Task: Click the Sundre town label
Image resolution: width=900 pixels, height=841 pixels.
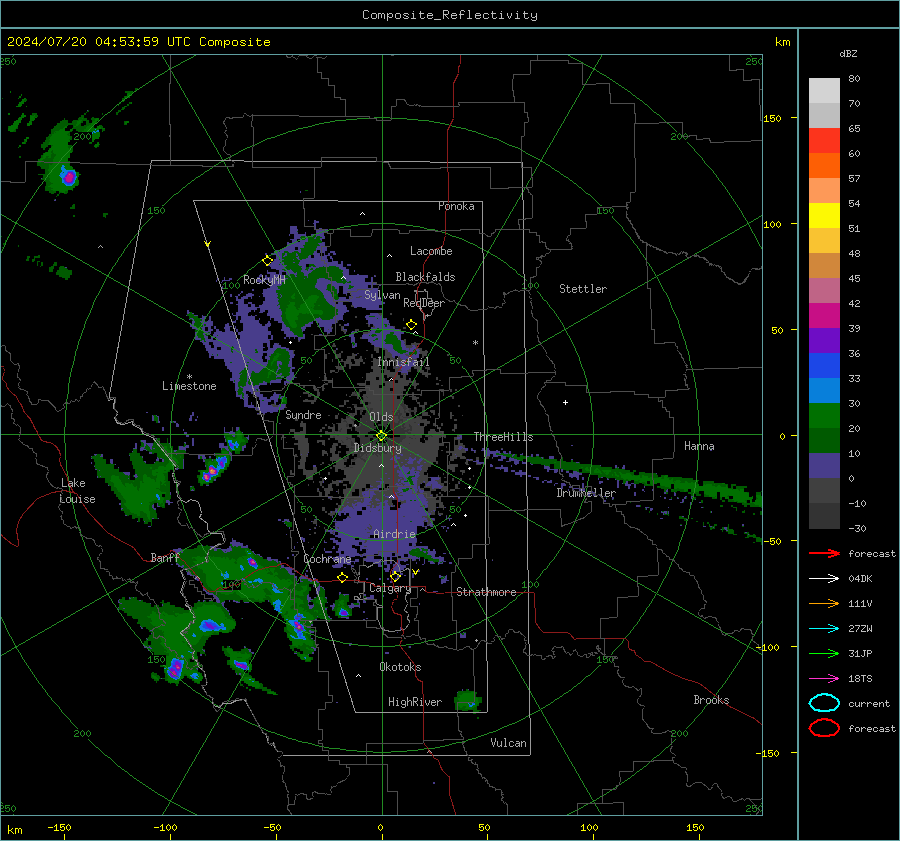Action: coord(303,415)
